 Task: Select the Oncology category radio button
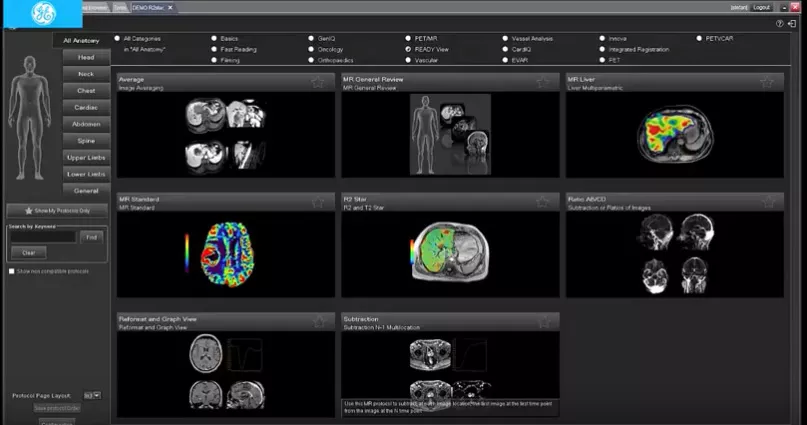[311, 49]
